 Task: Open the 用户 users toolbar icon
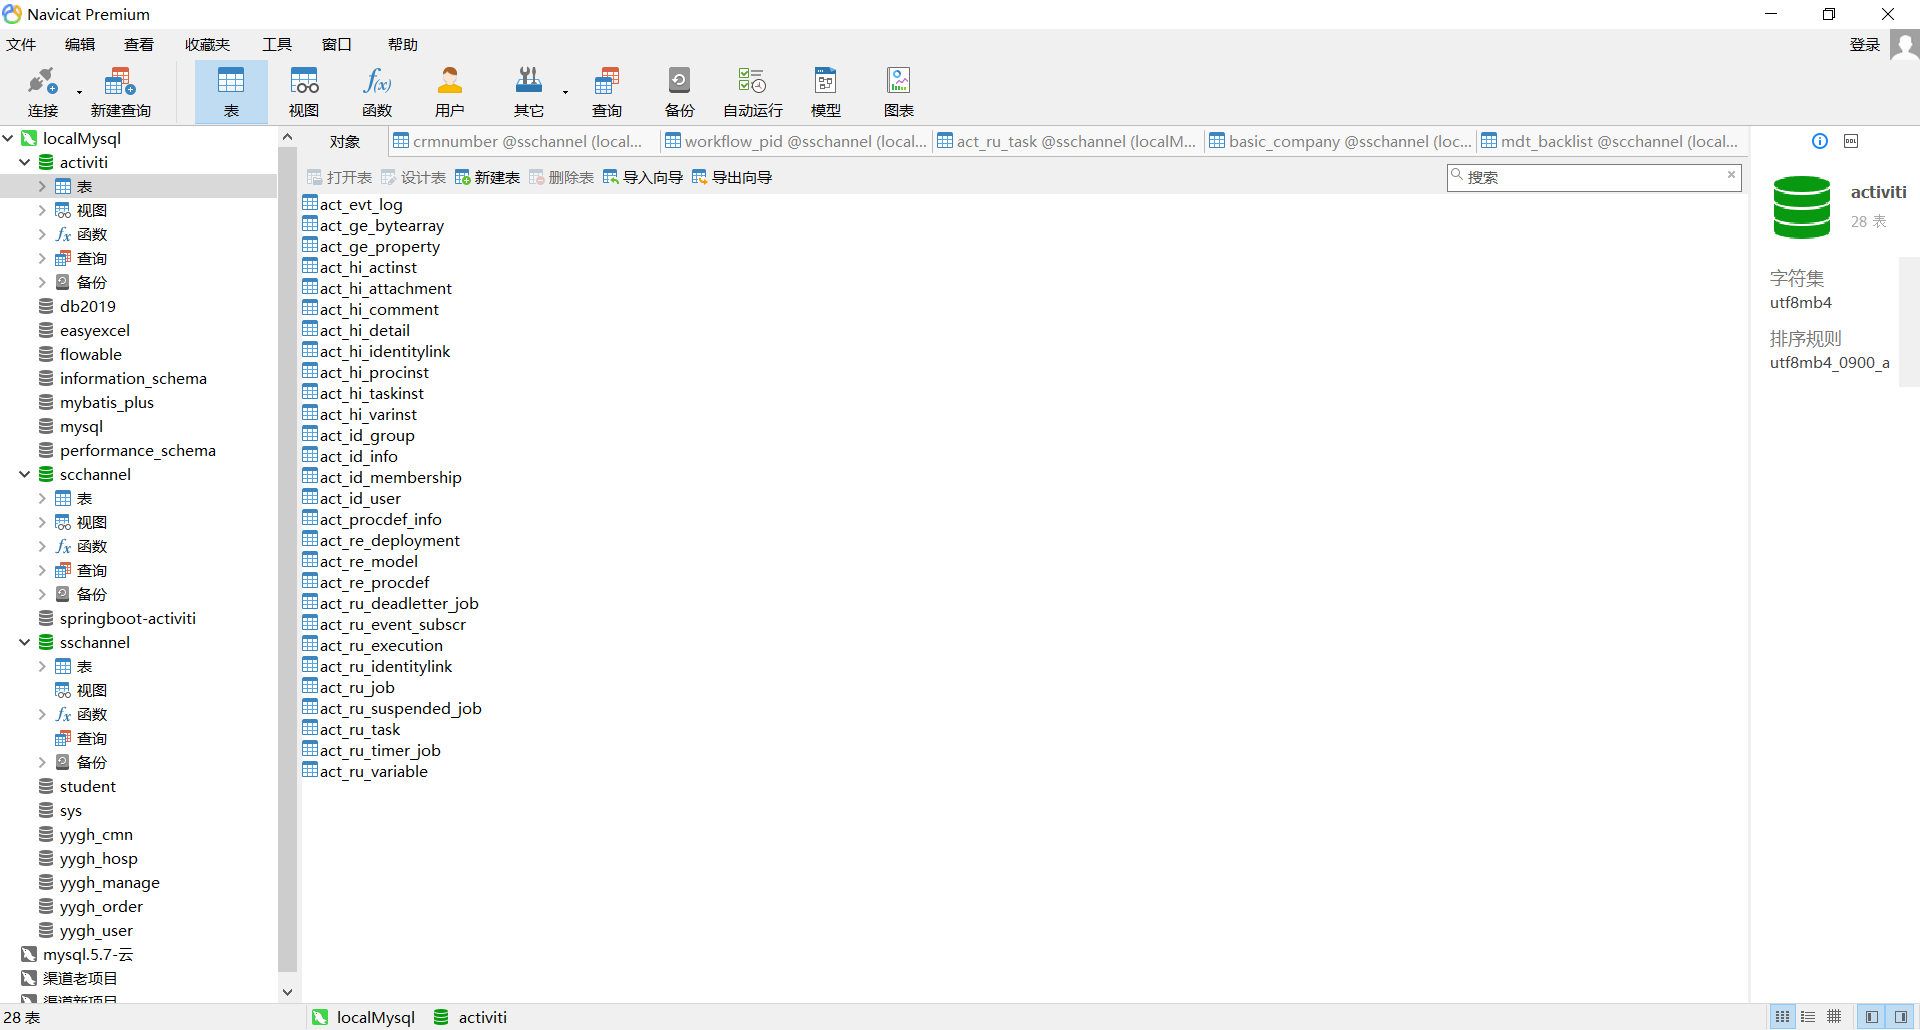click(450, 91)
